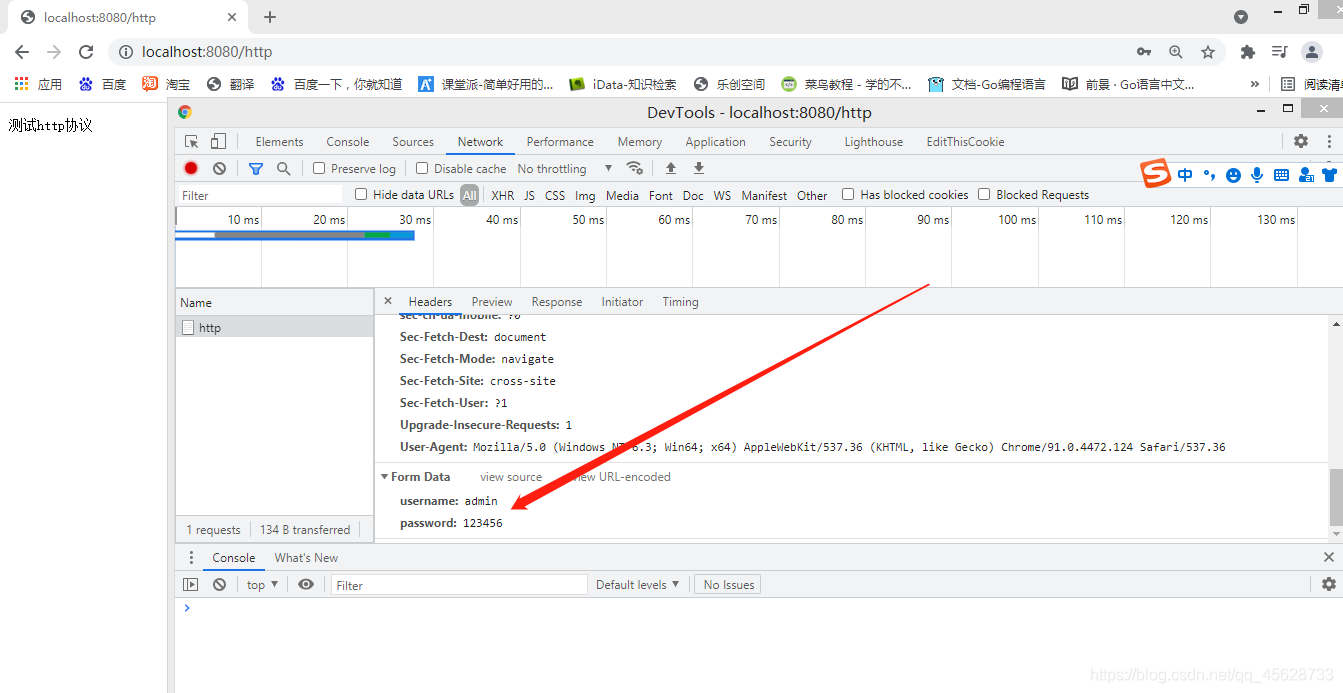The image size is (1343, 693).
Task: Create a live expression with the eye icon
Action: [x=306, y=584]
